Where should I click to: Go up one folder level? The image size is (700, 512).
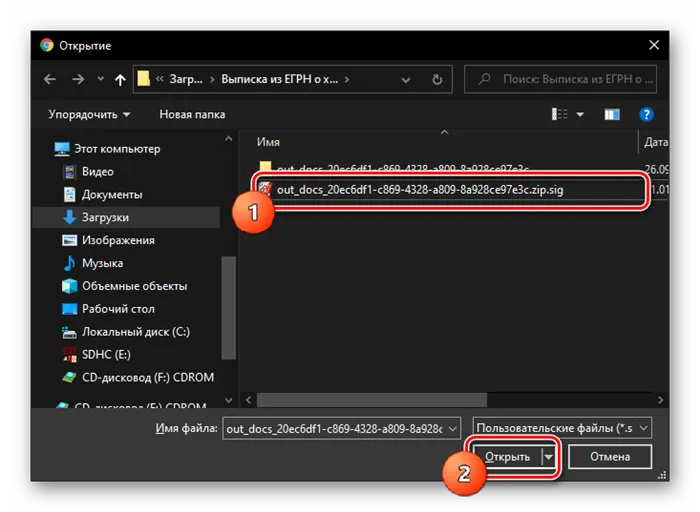120,79
